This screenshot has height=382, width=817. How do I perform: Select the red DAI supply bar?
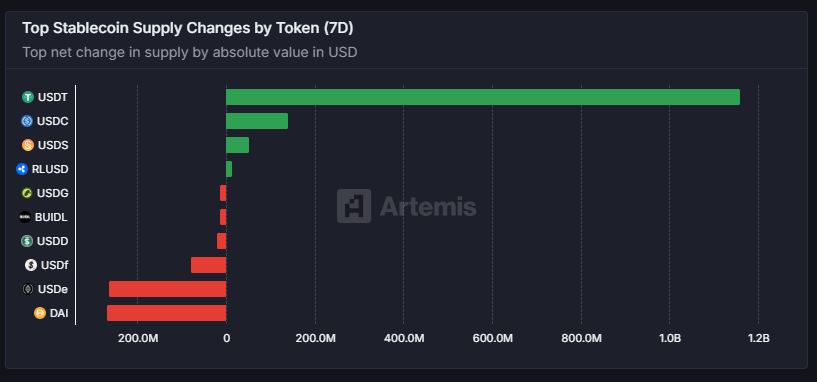(x=167, y=313)
